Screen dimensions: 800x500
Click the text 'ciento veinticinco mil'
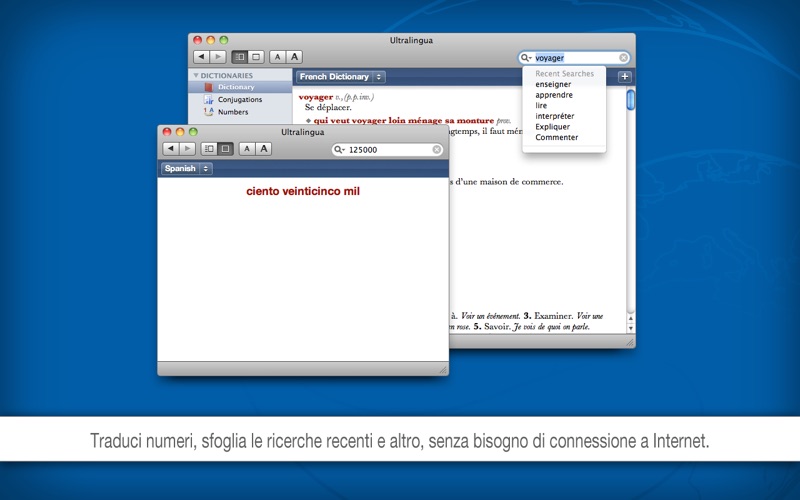[303, 191]
